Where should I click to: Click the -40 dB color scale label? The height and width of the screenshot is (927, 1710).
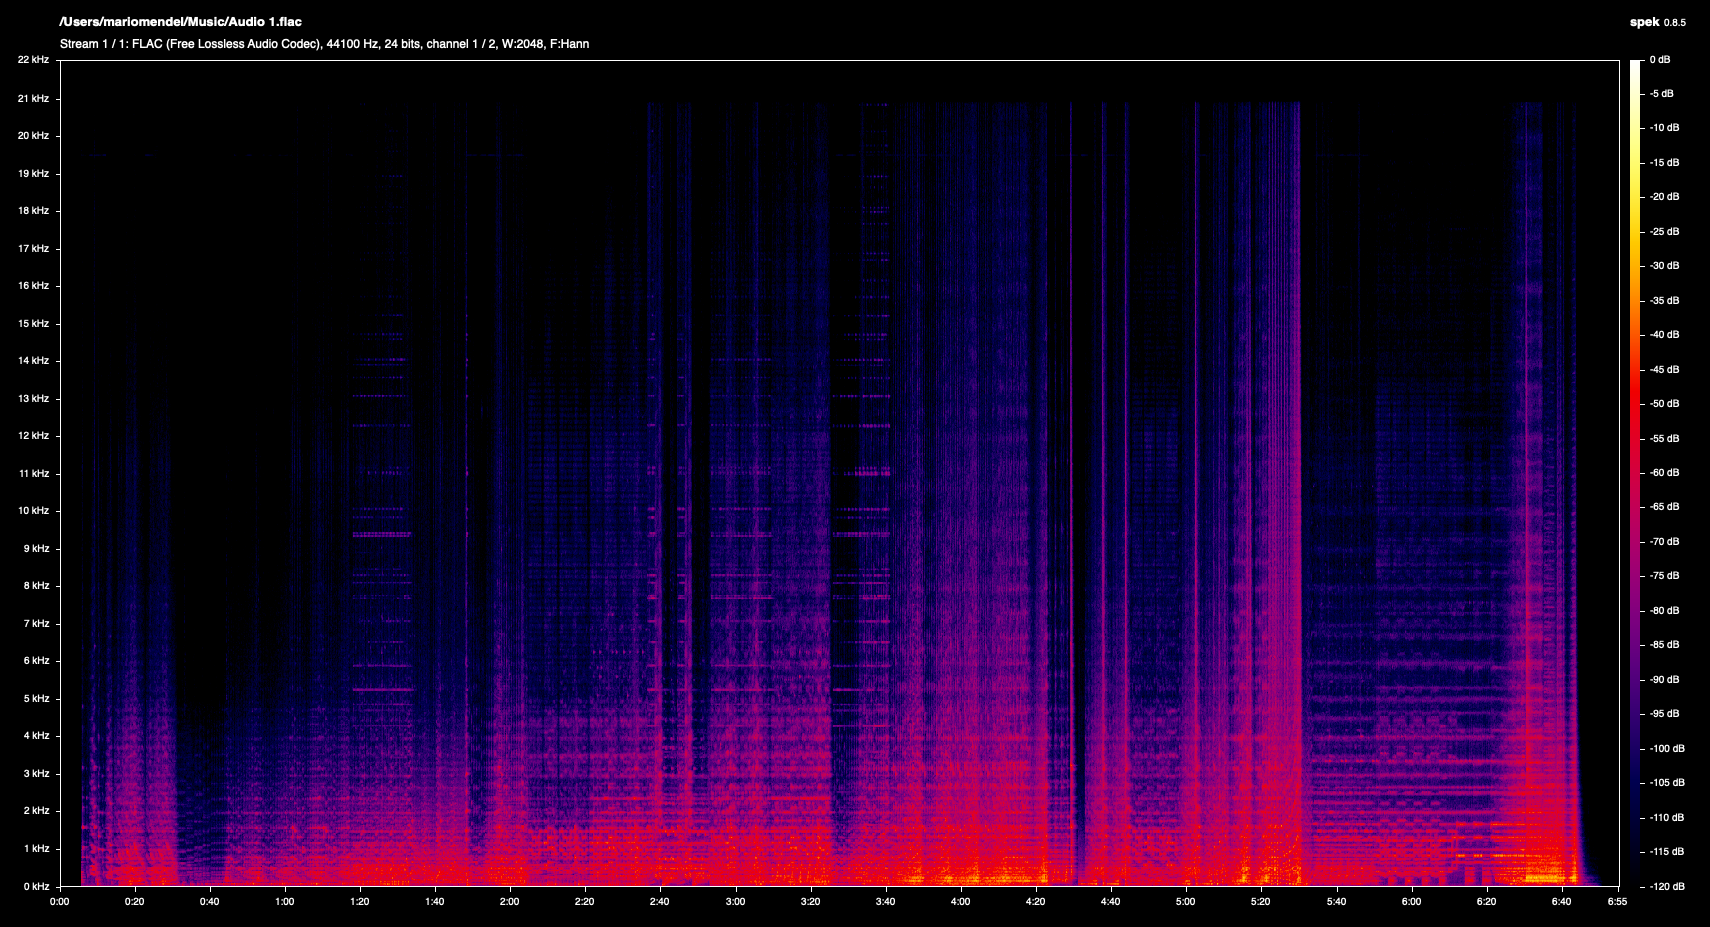click(x=1665, y=335)
